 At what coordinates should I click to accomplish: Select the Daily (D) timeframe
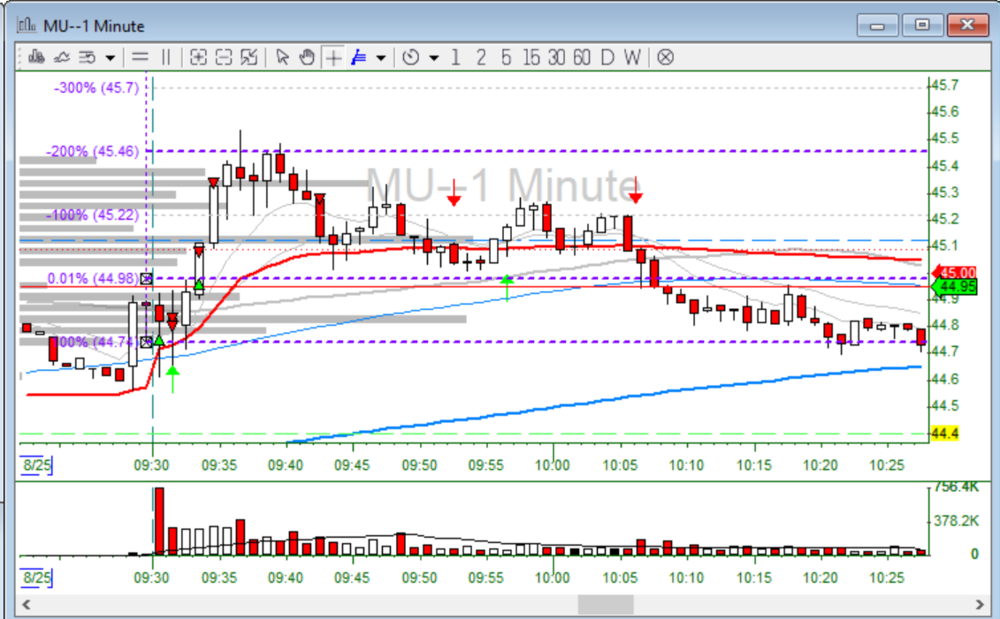(x=606, y=58)
